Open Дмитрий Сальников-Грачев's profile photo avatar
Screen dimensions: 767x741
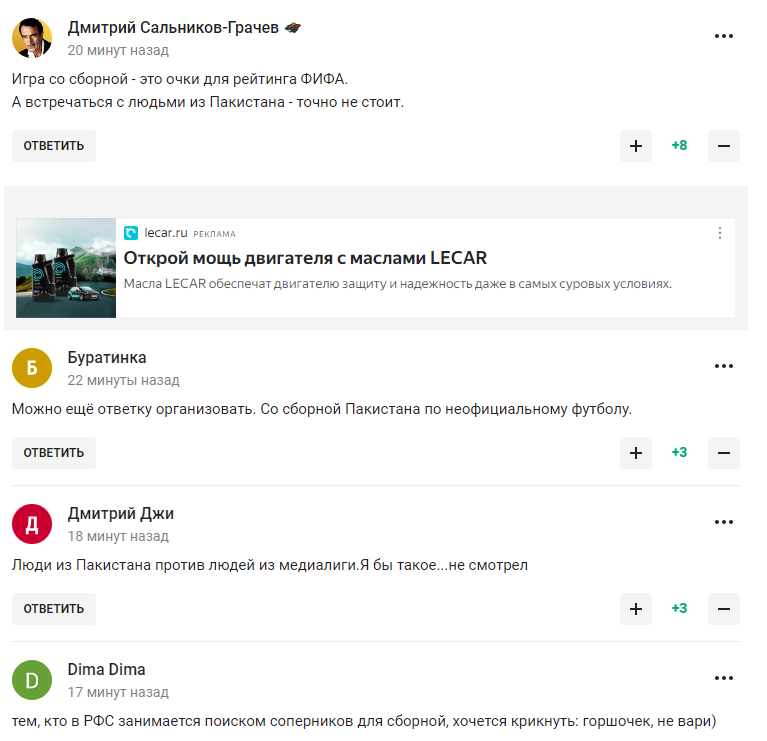[32, 38]
